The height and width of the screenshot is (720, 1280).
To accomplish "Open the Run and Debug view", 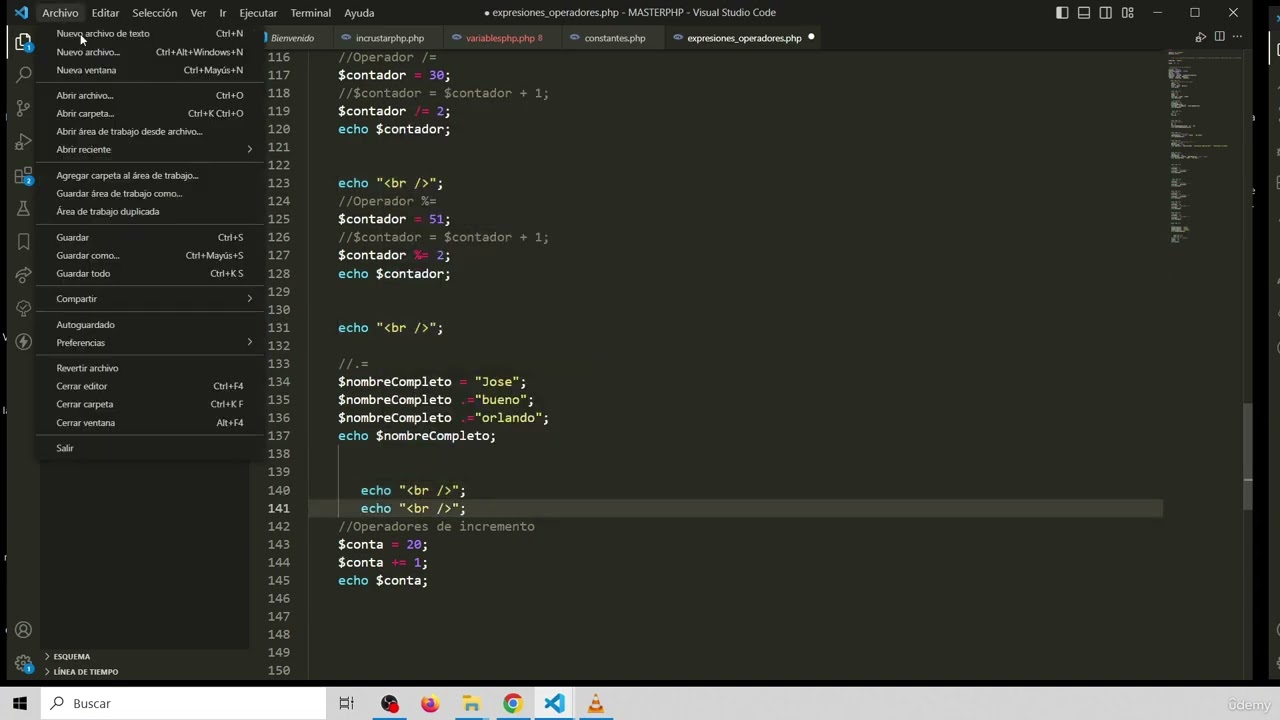I will (23, 143).
